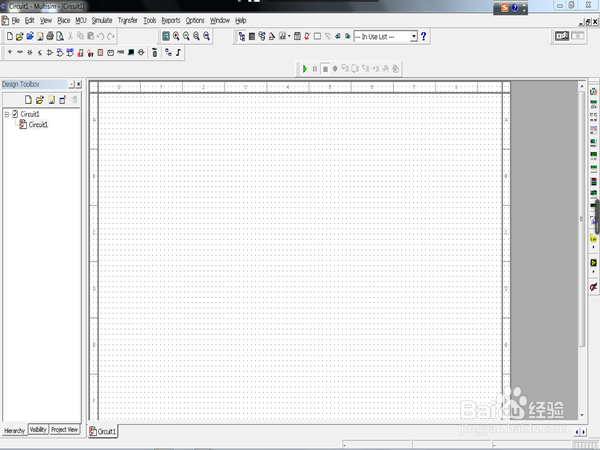This screenshot has width=600, height=450.
Task: Switch to the Project View tab
Action: [64, 430]
